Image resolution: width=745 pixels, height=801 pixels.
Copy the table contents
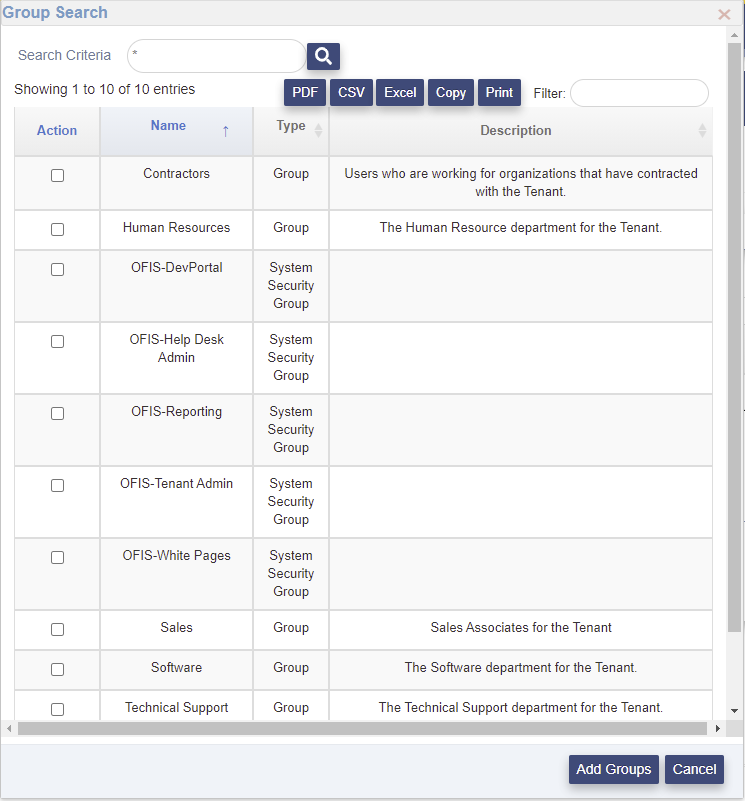click(451, 92)
